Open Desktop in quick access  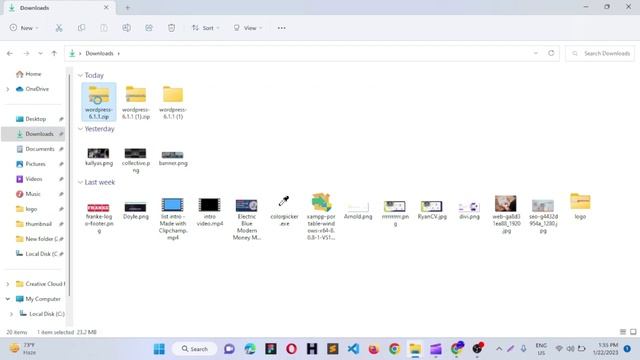[x=35, y=119]
